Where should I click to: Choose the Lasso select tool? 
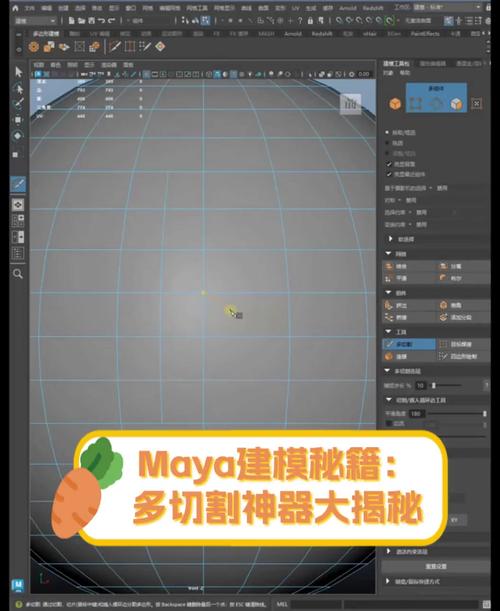point(18,88)
